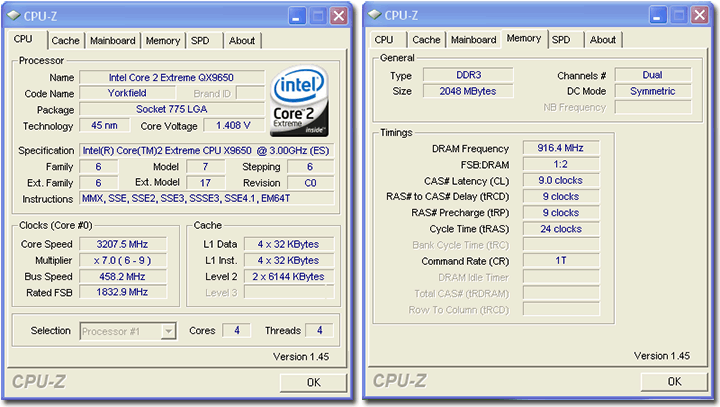Click the Socket 775 LGA package field
The width and height of the screenshot is (720, 407).
pyautogui.click(x=172, y=109)
